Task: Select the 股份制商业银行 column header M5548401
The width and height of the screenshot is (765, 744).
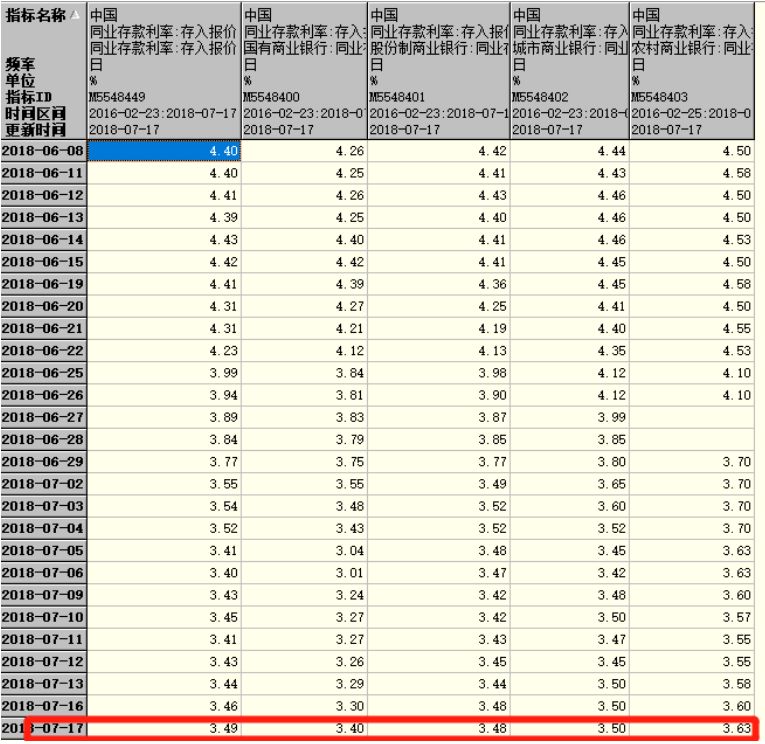Action: pyautogui.click(x=439, y=71)
